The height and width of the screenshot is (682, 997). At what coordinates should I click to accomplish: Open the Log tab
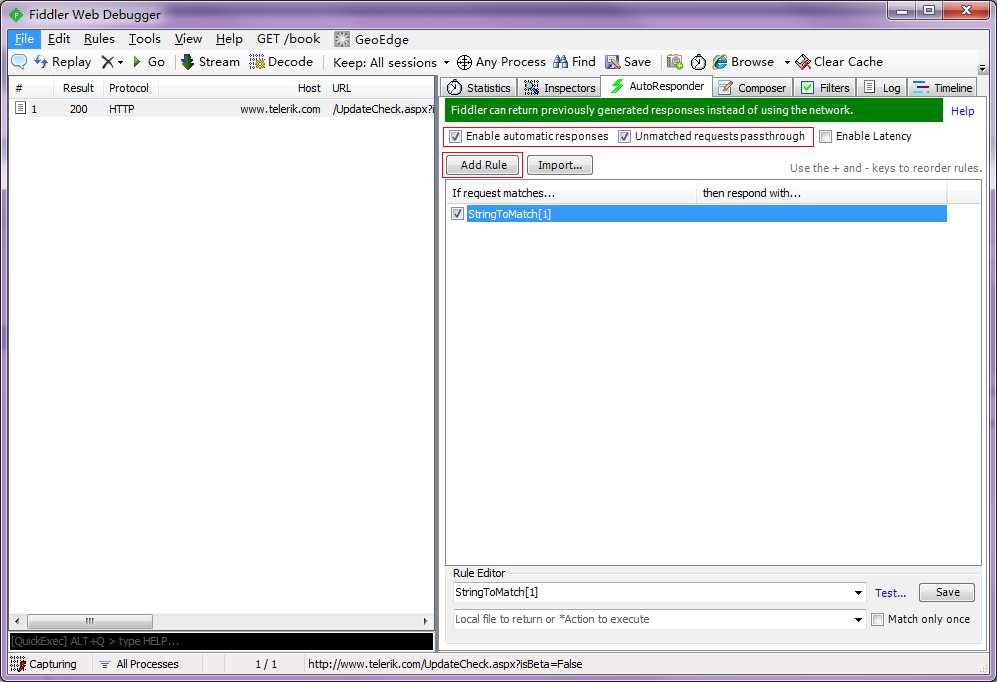(x=882, y=88)
